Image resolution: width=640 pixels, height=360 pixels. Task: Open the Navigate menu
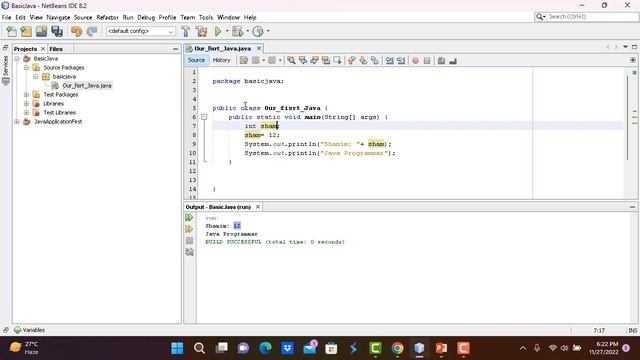pyautogui.click(x=58, y=18)
